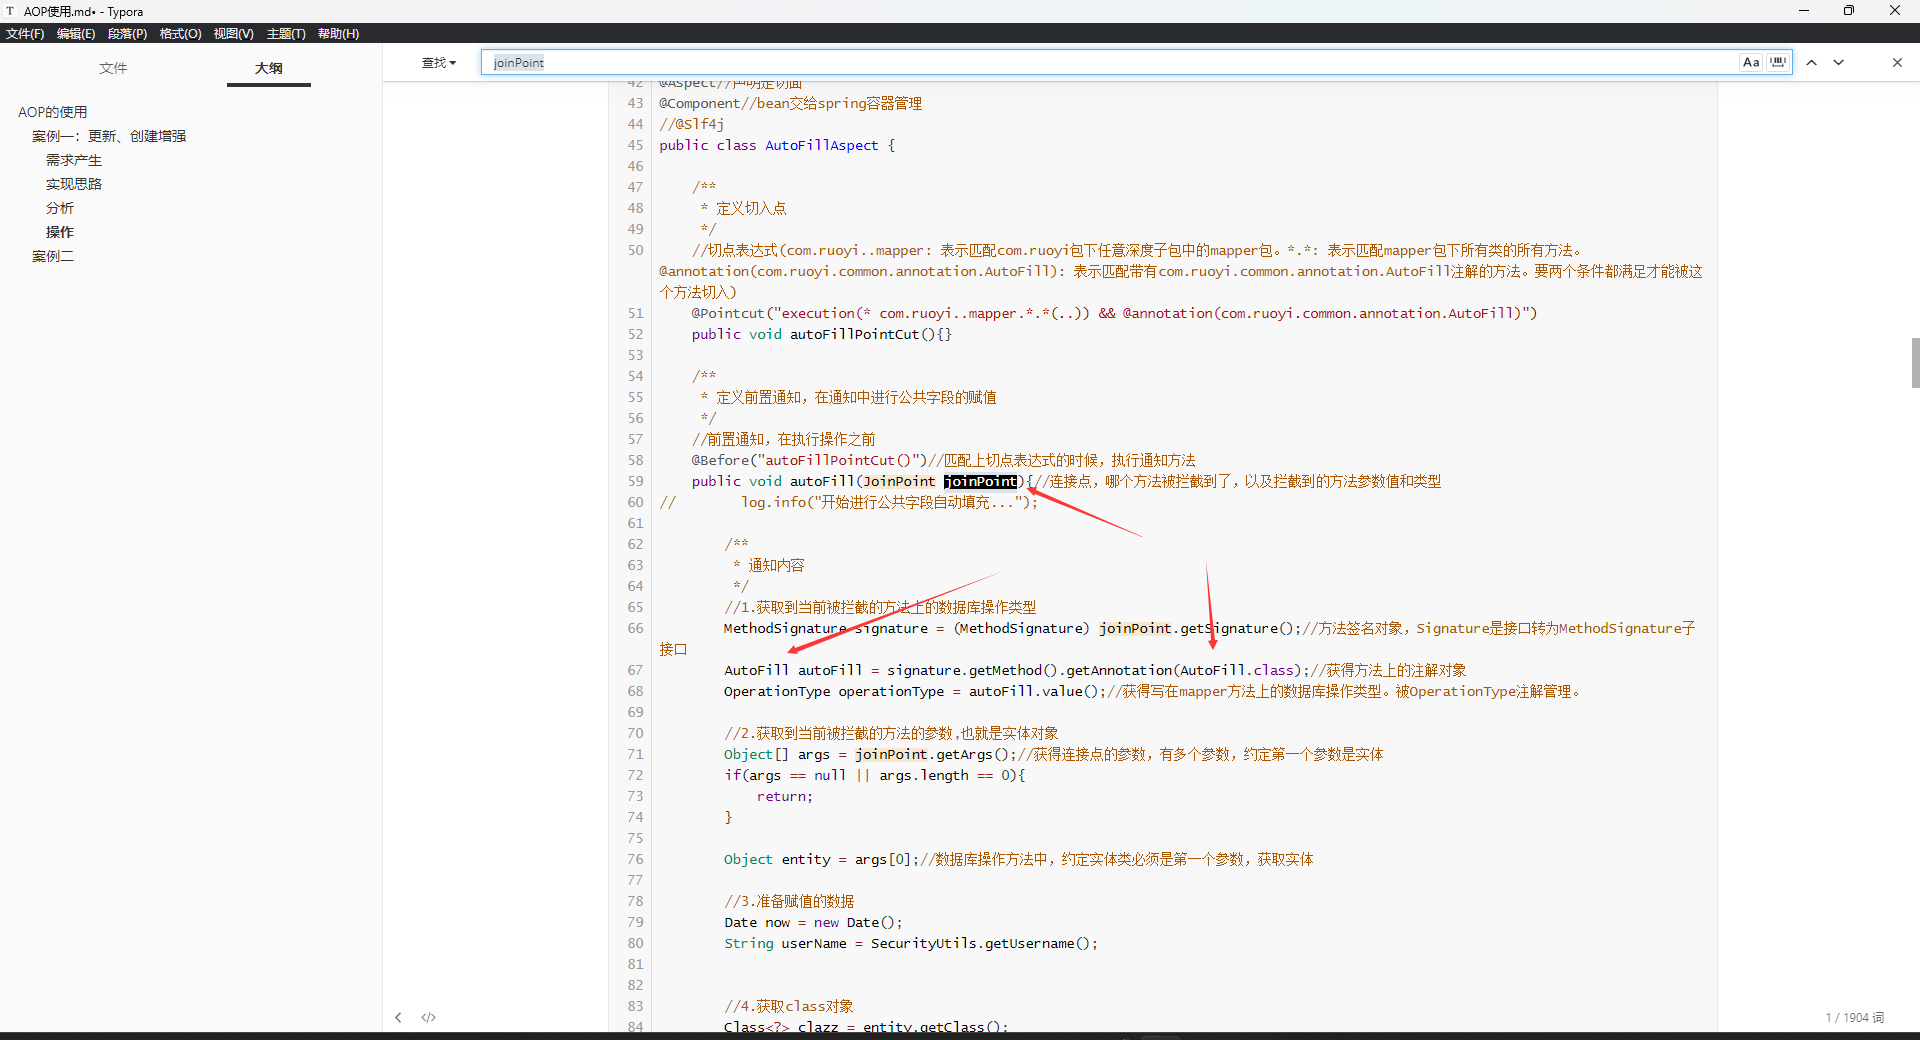The height and width of the screenshot is (1040, 1920).
Task: Open the 主题(T) menu
Action: click(286, 33)
